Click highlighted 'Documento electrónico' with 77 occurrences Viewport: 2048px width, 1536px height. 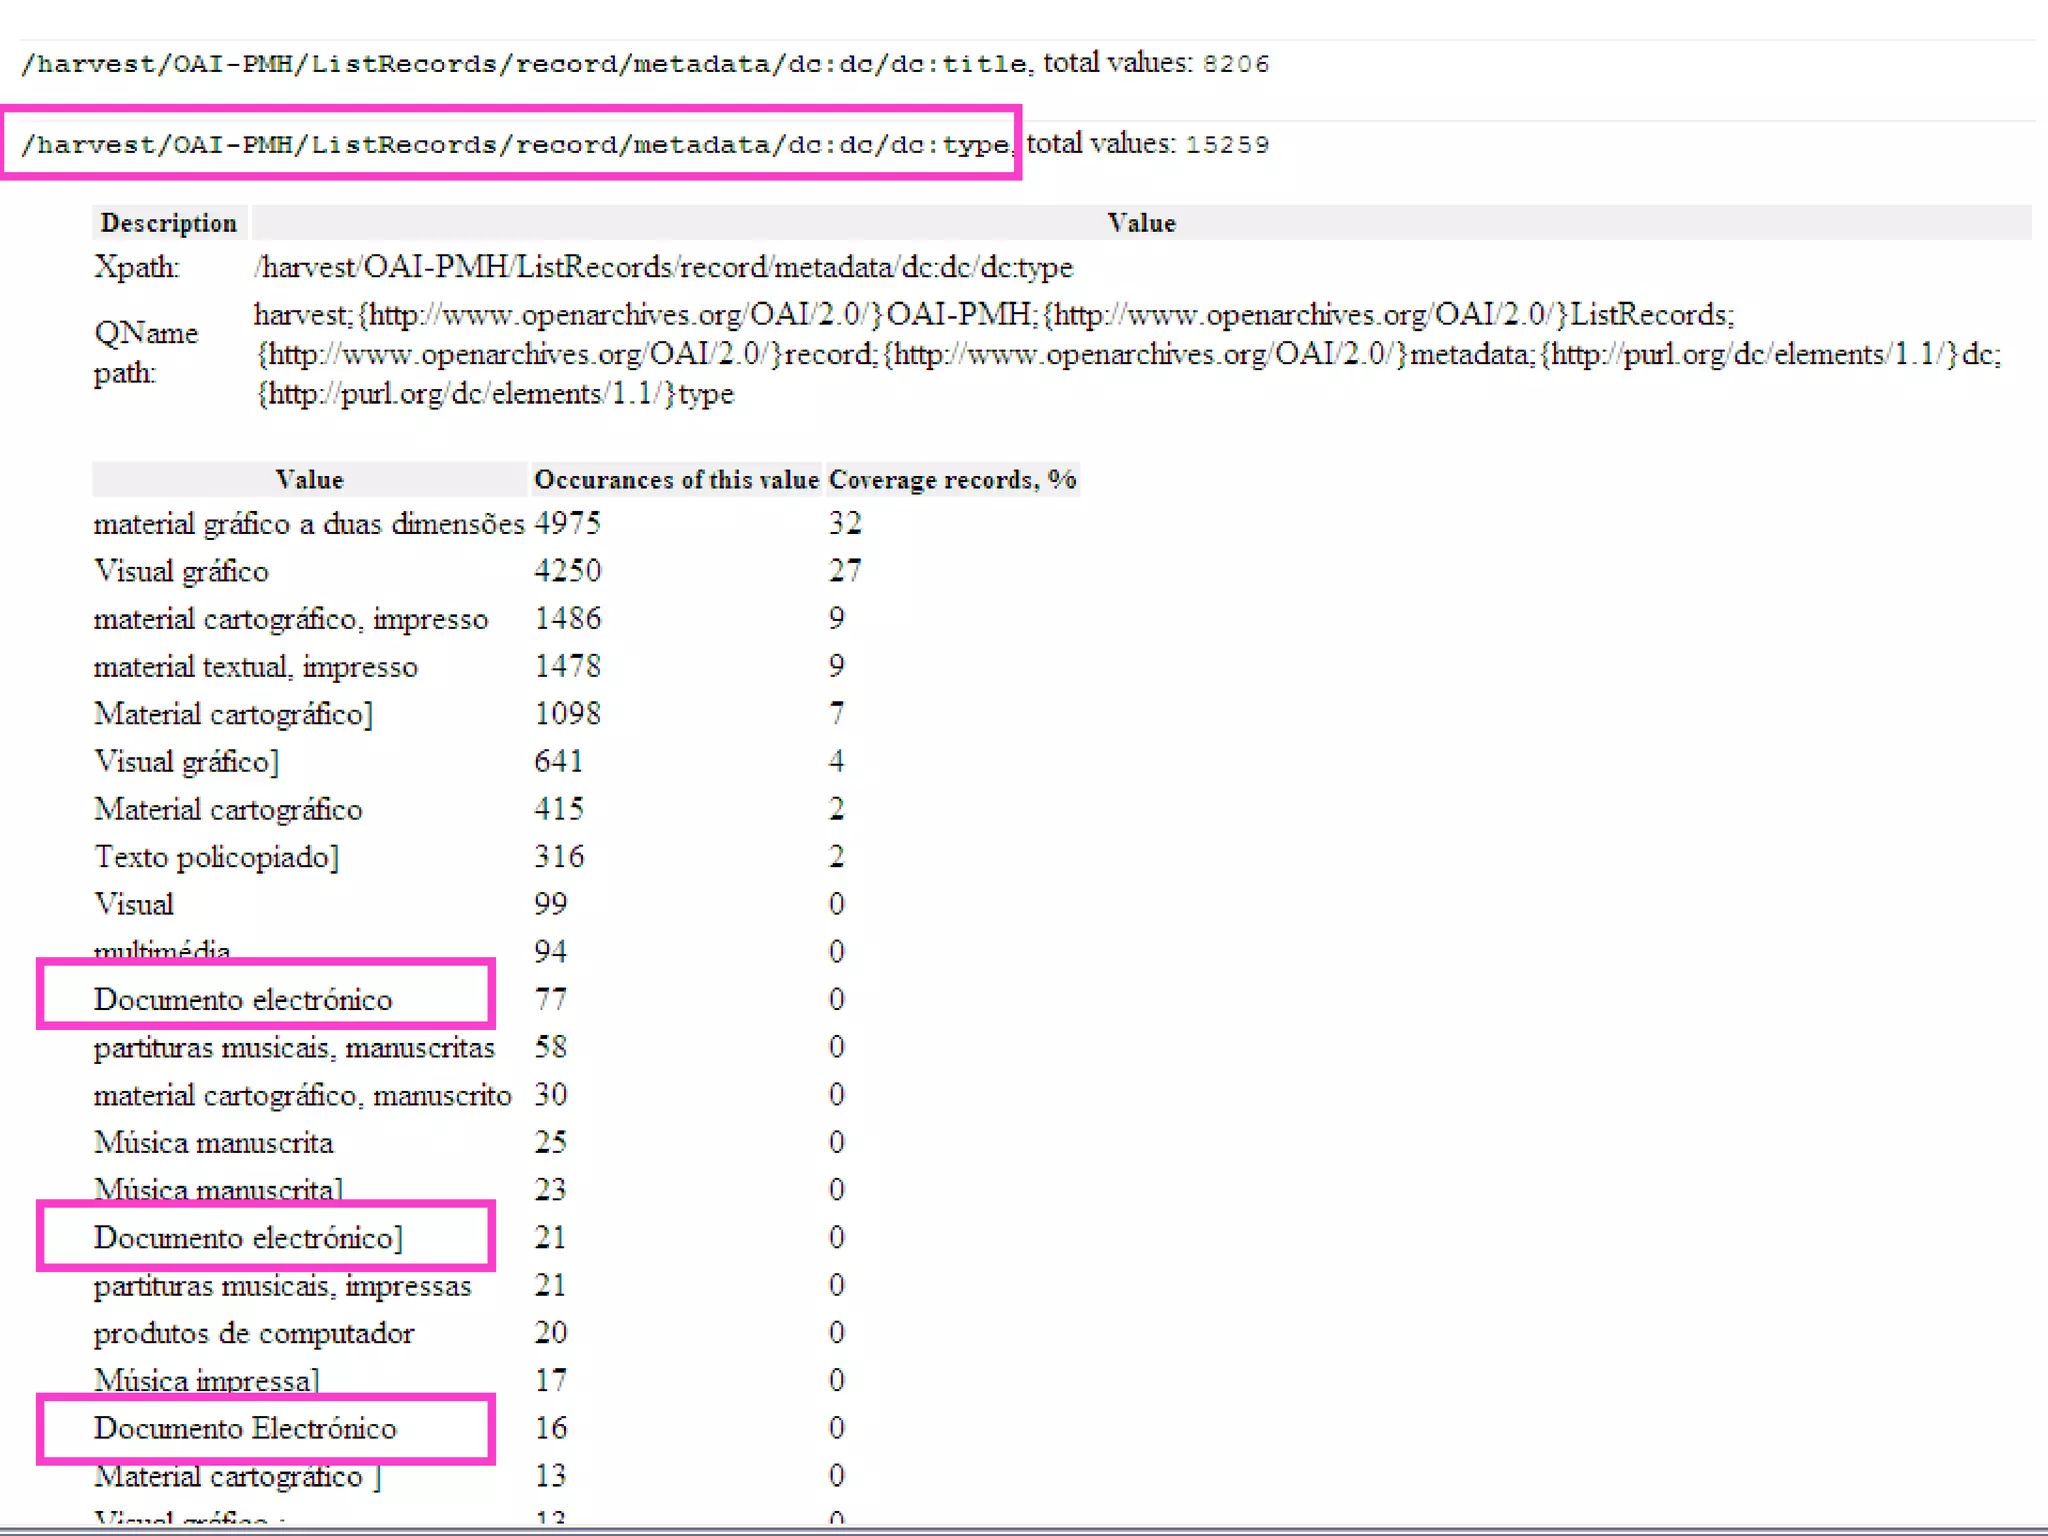243,1000
